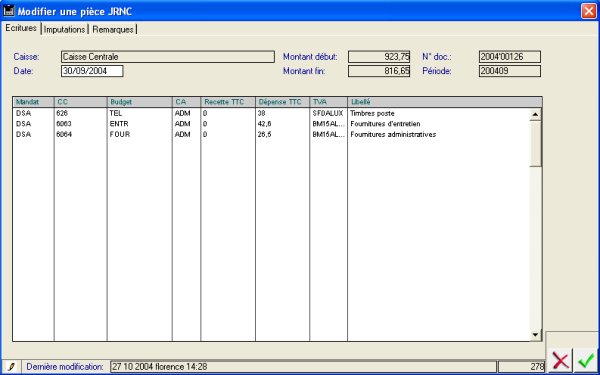Image resolution: width=600 pixels, height=375 pixels.
Task: Click the CA column header
Action: point(186,102)
